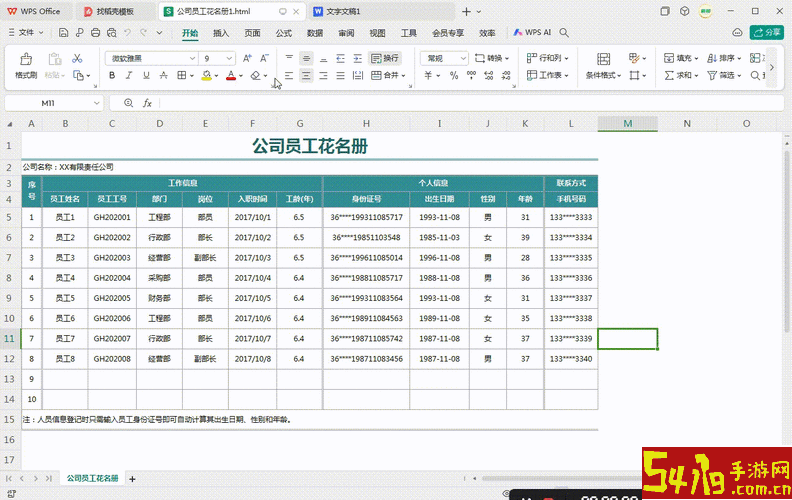
Task: Toggle middle vertical alignment
Action: coord(306,58)
